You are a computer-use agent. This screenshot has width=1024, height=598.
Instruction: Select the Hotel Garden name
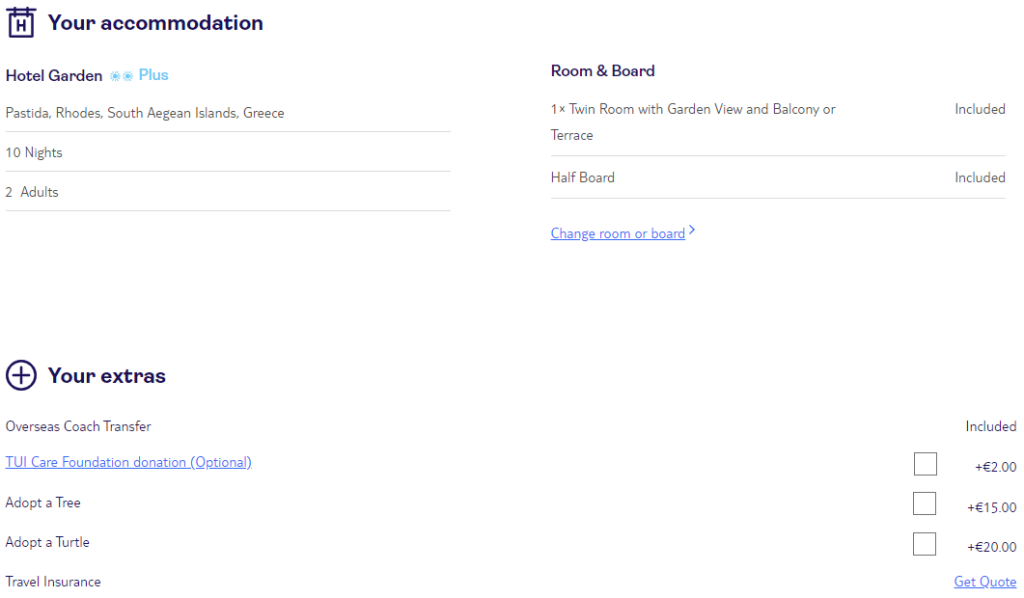point(54,76)
